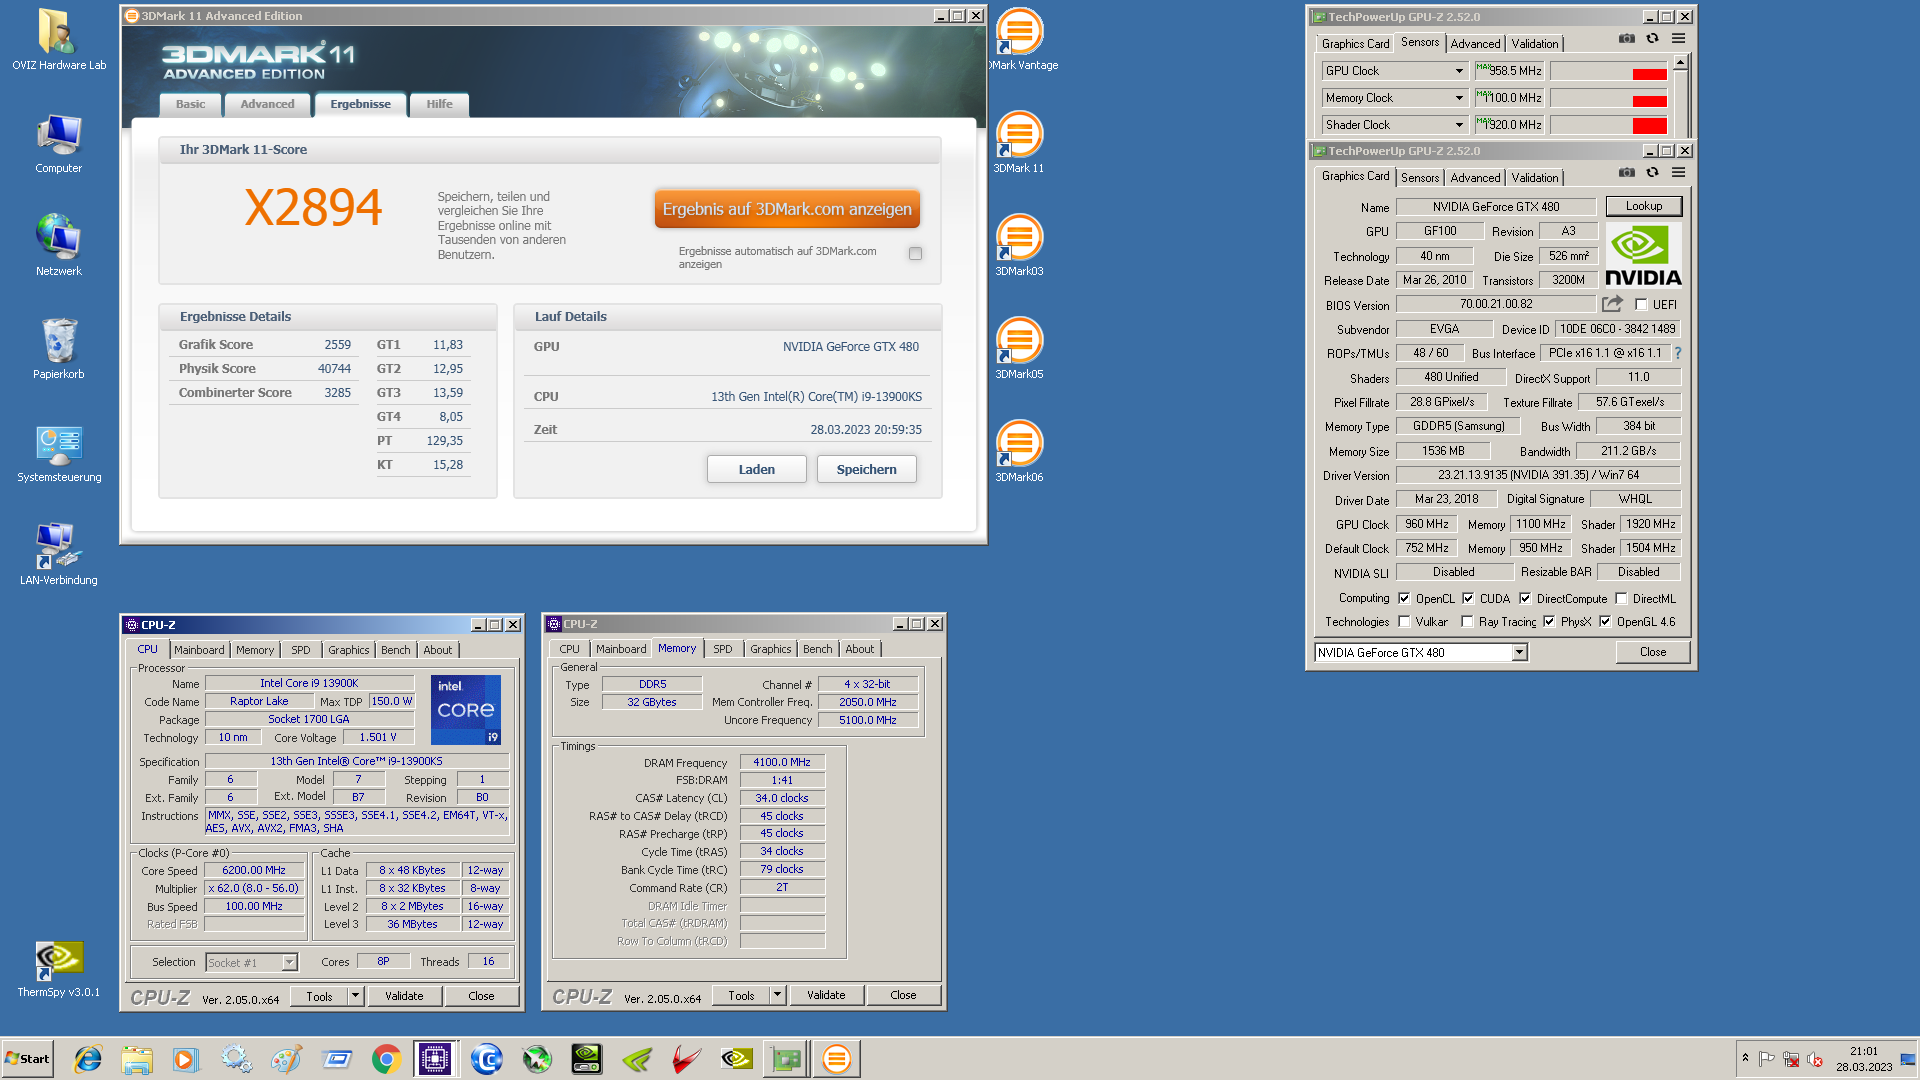Open the OVIZ Hardware Lab desktop folder
1920x1080 pixels.
tap(58, 40)
